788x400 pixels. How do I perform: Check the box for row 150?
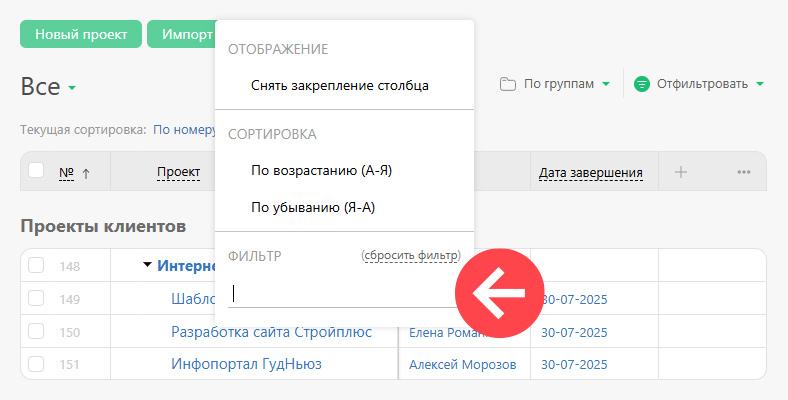[x=36, y=331]
